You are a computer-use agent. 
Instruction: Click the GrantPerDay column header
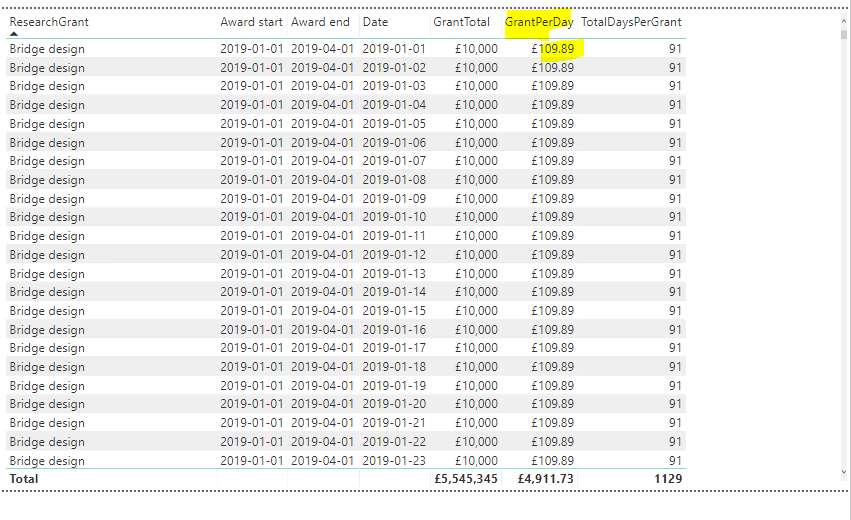point(539,22)
